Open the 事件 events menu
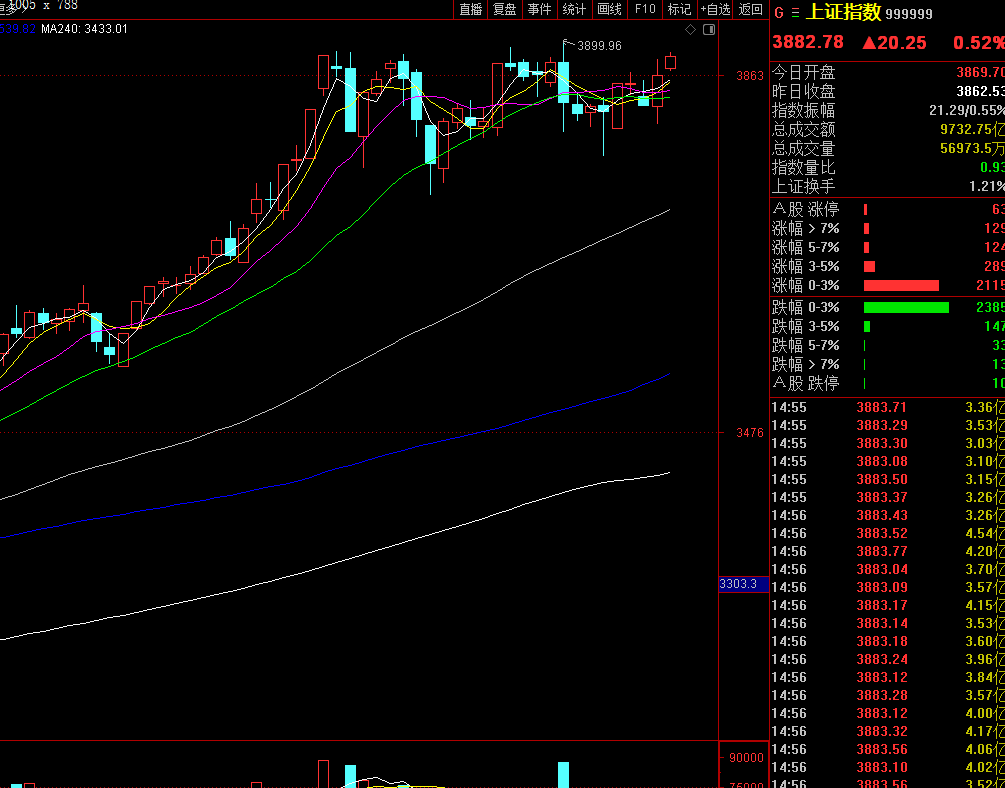 pos(539,9)
